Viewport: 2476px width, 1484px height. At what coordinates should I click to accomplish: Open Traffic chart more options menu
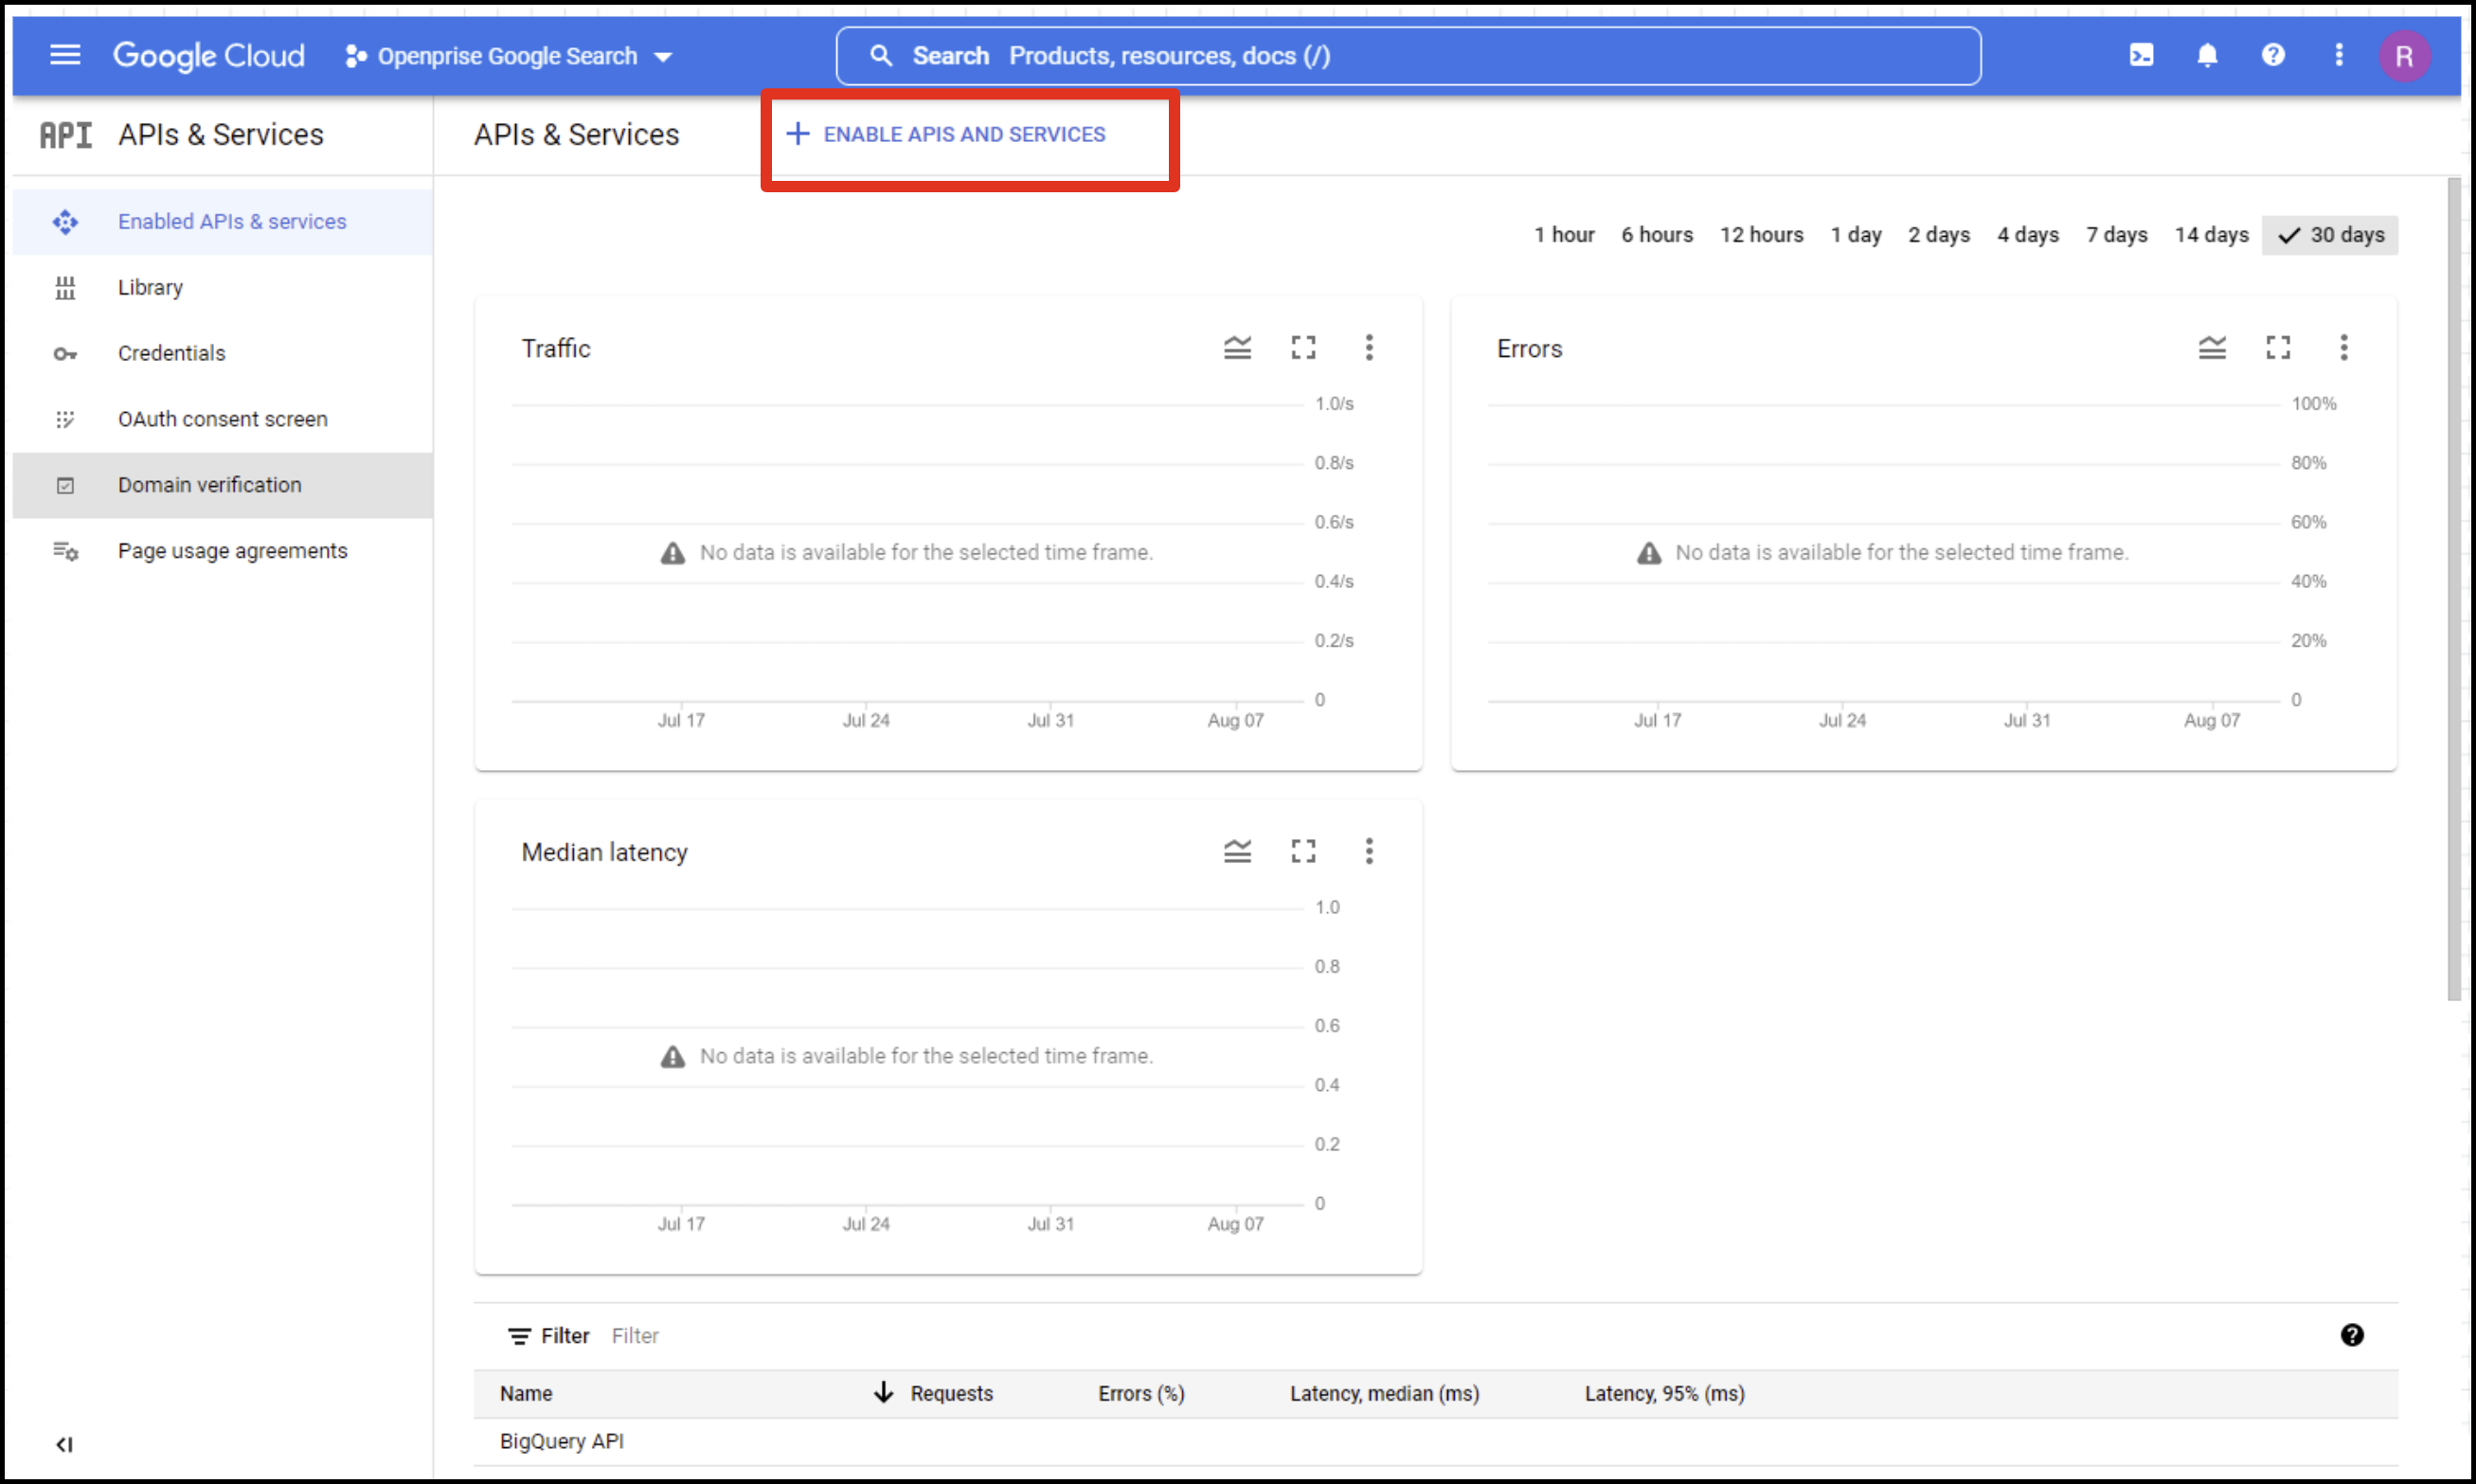click(1369, 348)
